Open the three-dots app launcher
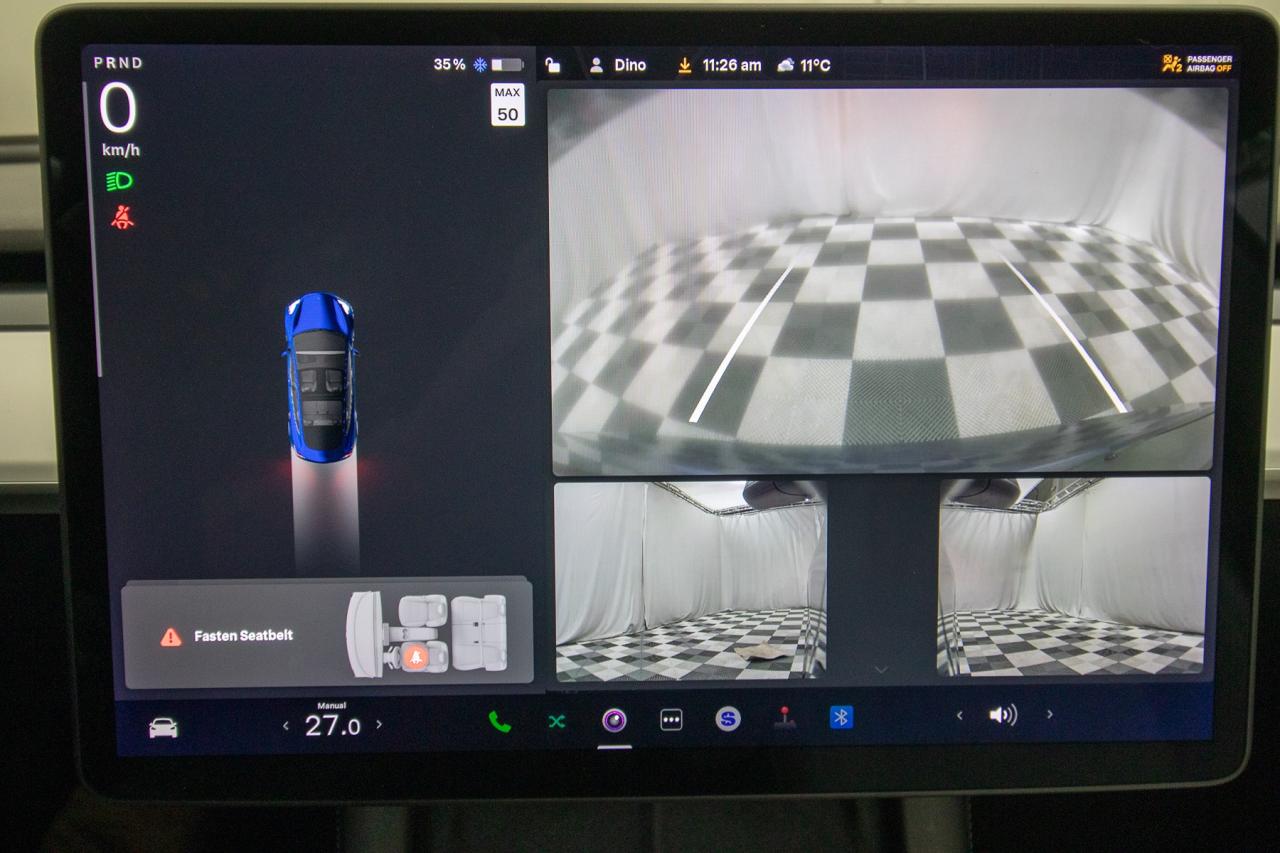 coord(671,720)
